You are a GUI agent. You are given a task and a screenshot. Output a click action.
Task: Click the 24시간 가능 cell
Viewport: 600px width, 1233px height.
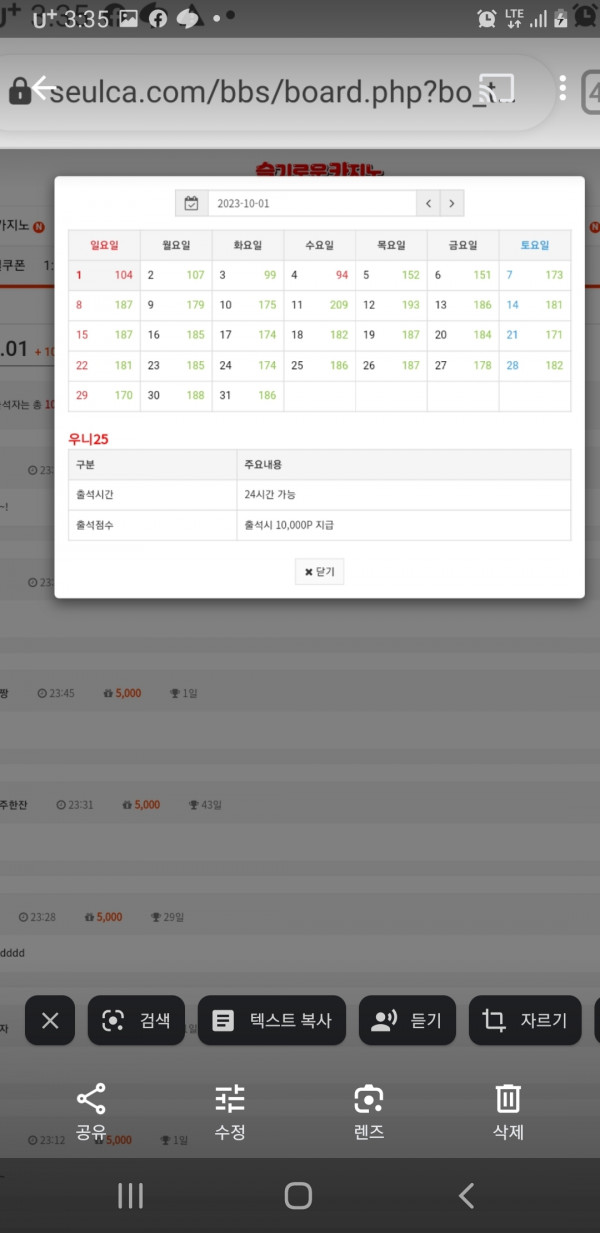[x=403, y=495]
